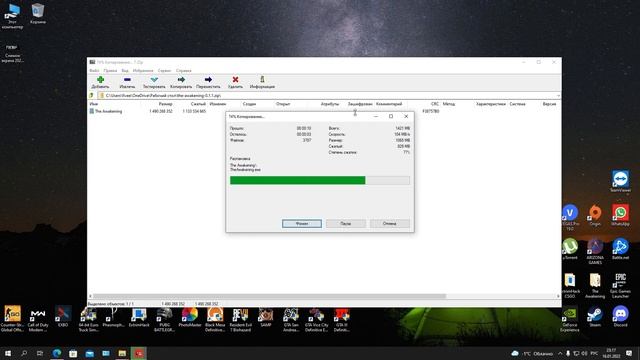This screenshot has height=360, width=640.
Task: Click the CRC column header
Action: pyautogui.click(x=435, y=104)
